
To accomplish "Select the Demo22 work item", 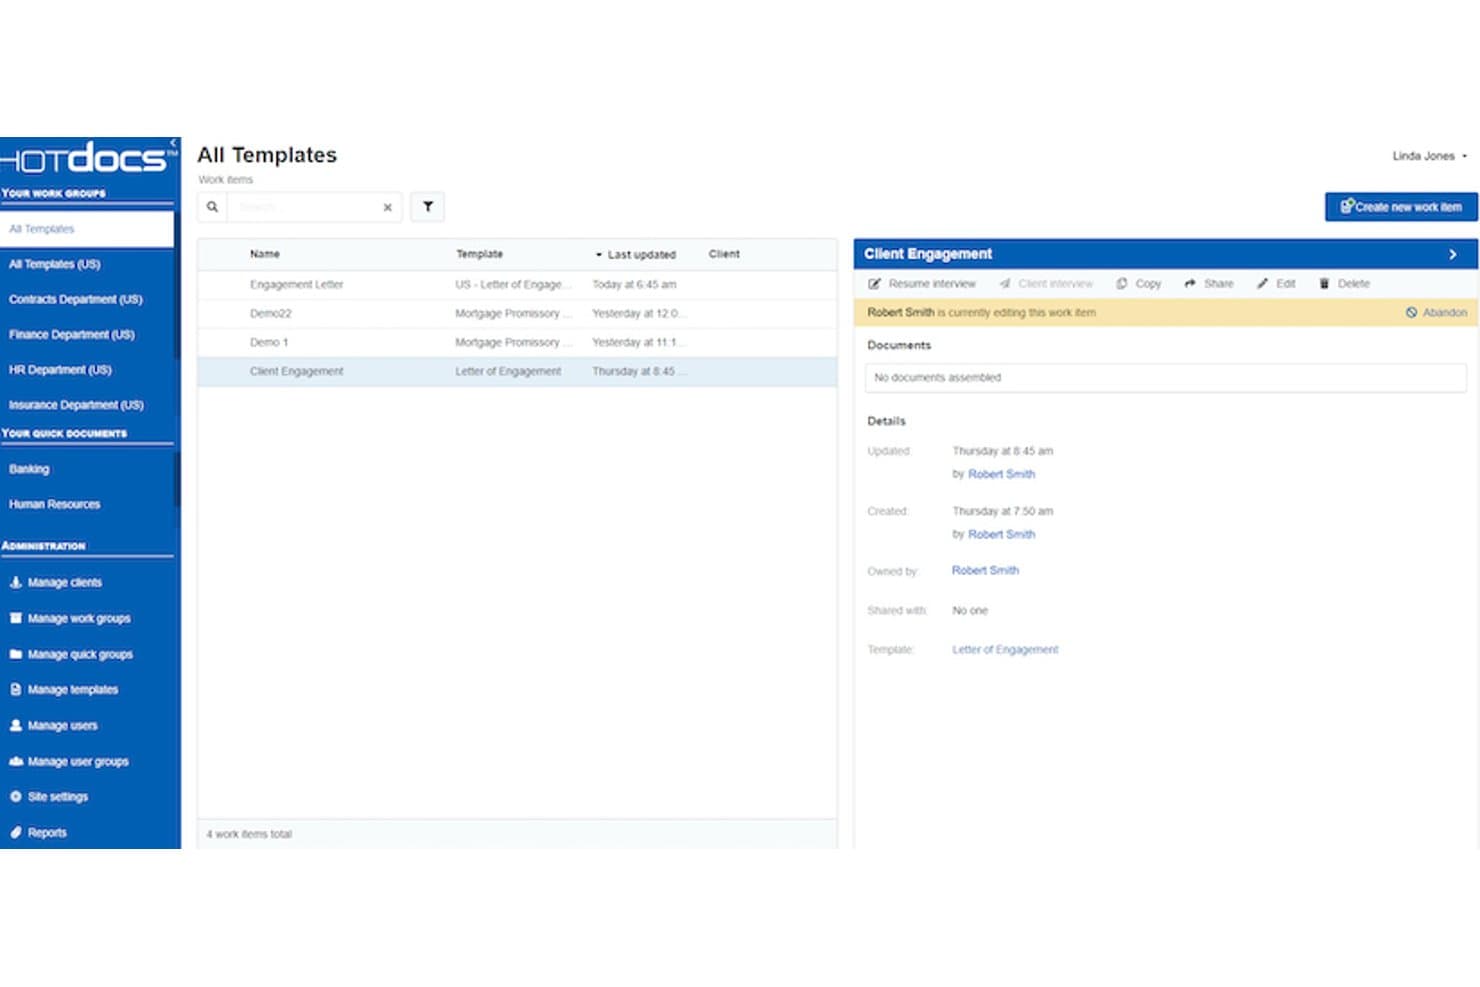I will click(x=517, y=314).
